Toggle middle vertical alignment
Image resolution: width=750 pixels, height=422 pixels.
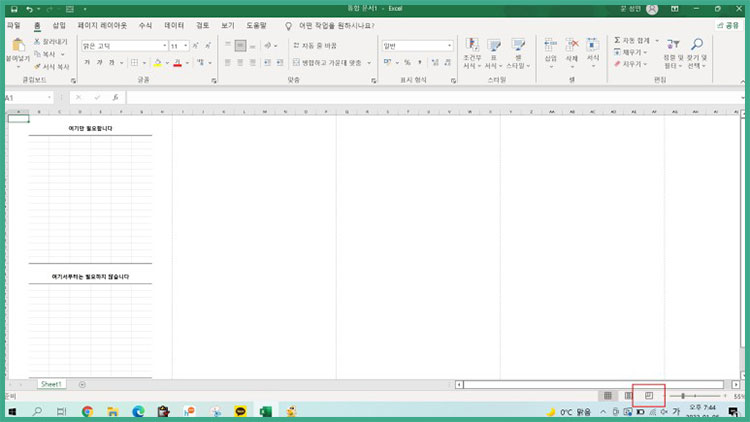[240, 46]
